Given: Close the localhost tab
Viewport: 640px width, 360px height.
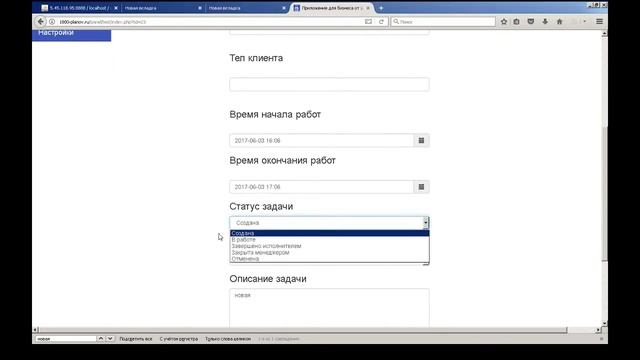Looking at the screenshot, I should pyautogui.click(x=116, y=8).
